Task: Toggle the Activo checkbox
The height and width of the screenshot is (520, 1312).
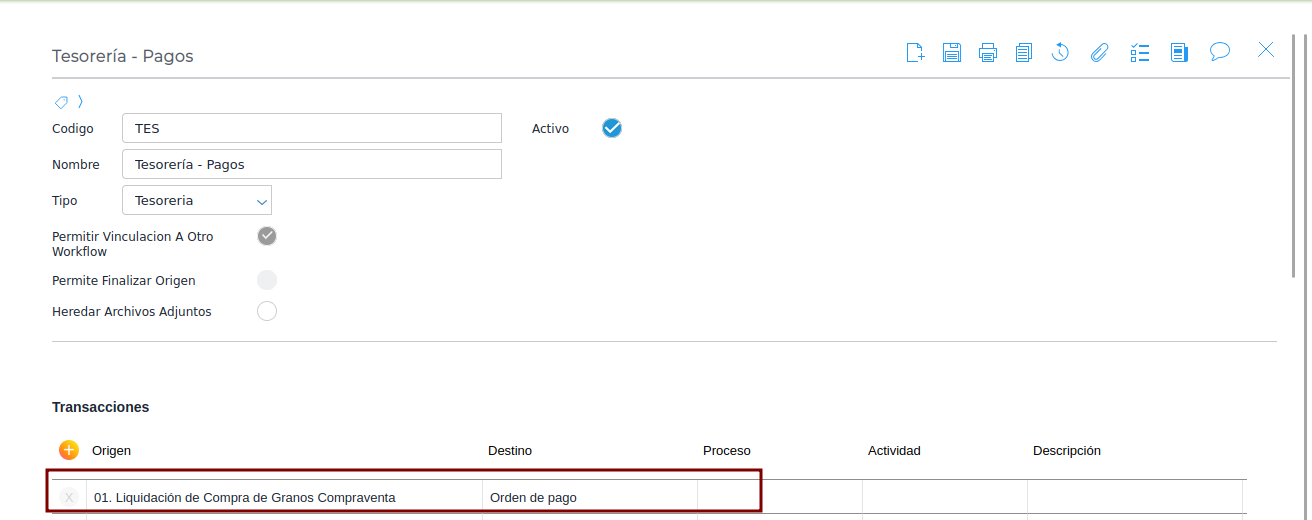Action: pyautogui.click(x=612, y=128)
